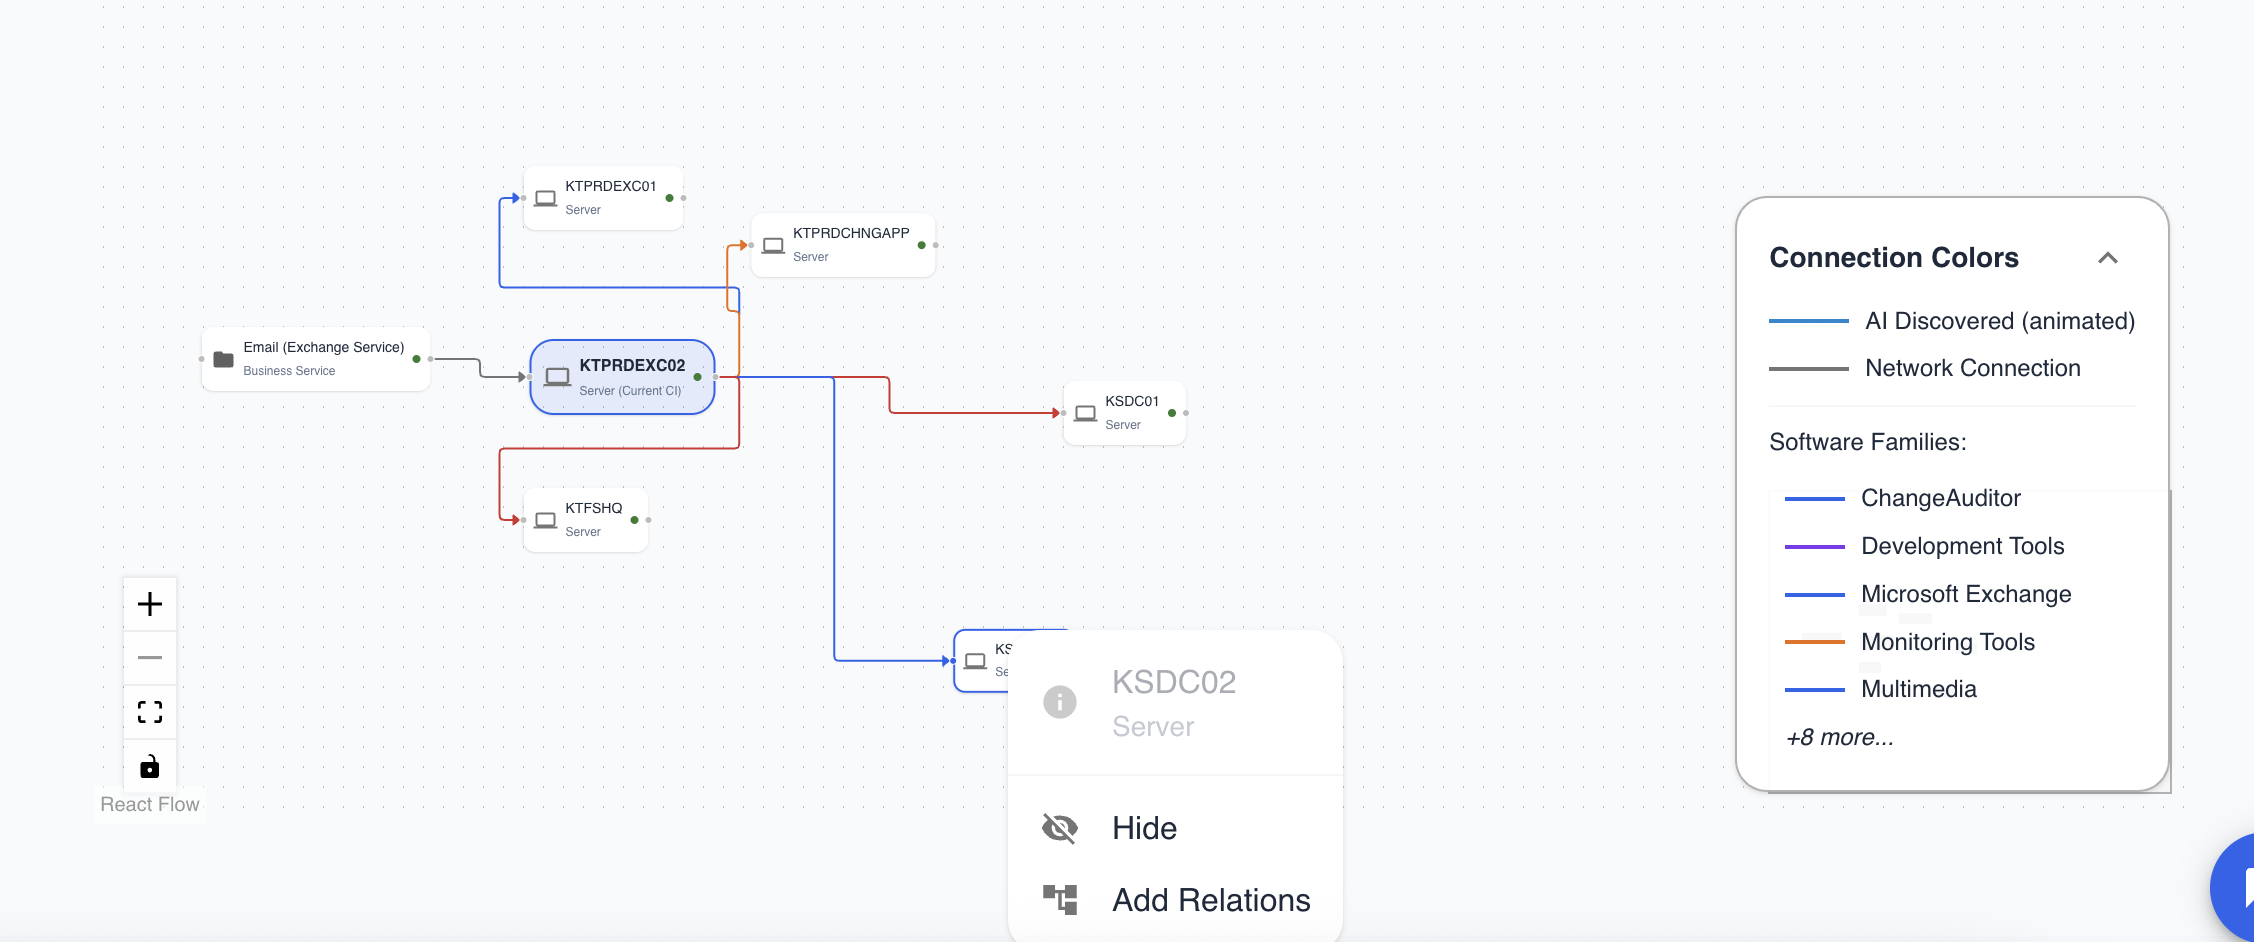Select Hide from the context menu

click(x=1144, y=827)
